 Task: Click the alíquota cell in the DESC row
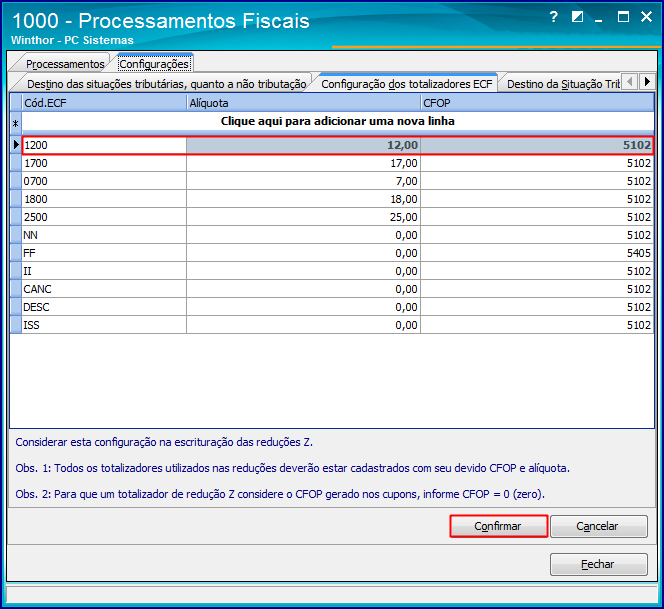(303, 307)
